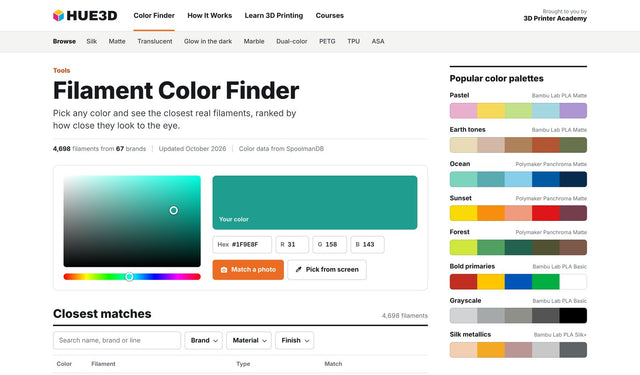Screen dimensions: 640x375
Task: Go to How It Works page
Action: [x=209, y=16]
